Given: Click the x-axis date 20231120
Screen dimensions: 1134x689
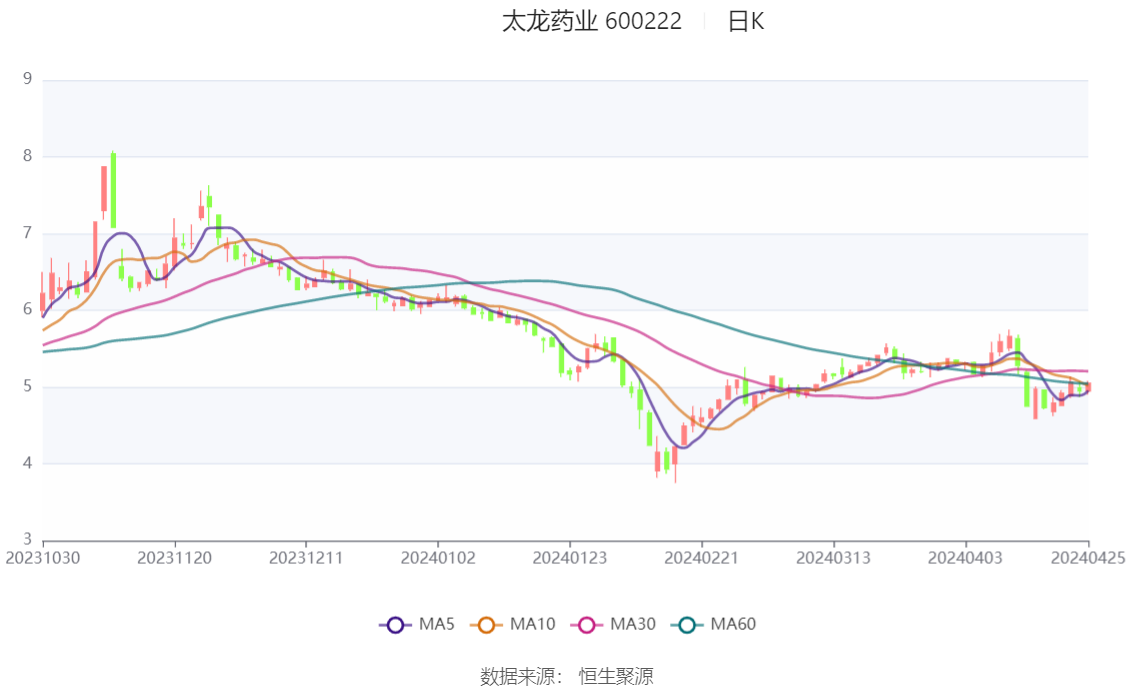Looking at the screenshot, I should pyautogui.click(x=174, y=558).
